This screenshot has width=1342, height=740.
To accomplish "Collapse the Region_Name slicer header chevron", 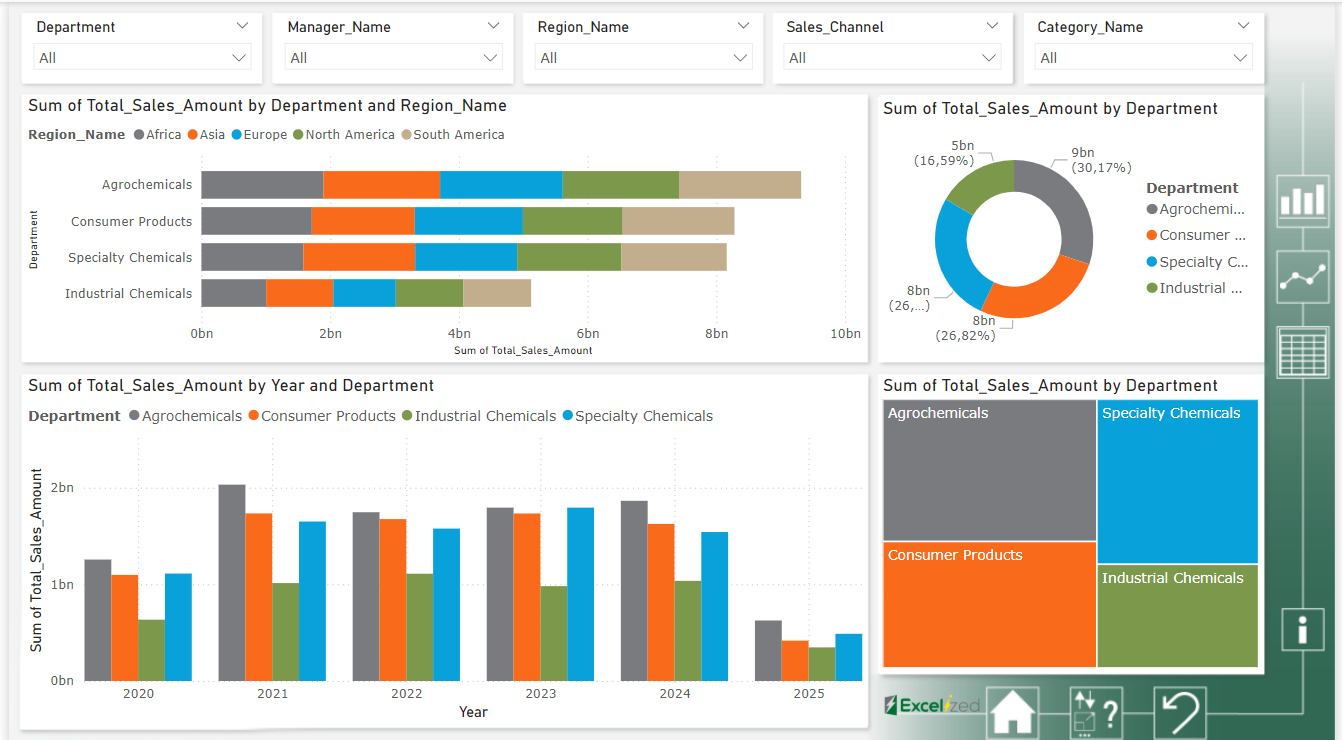I will tap(743, 26).
